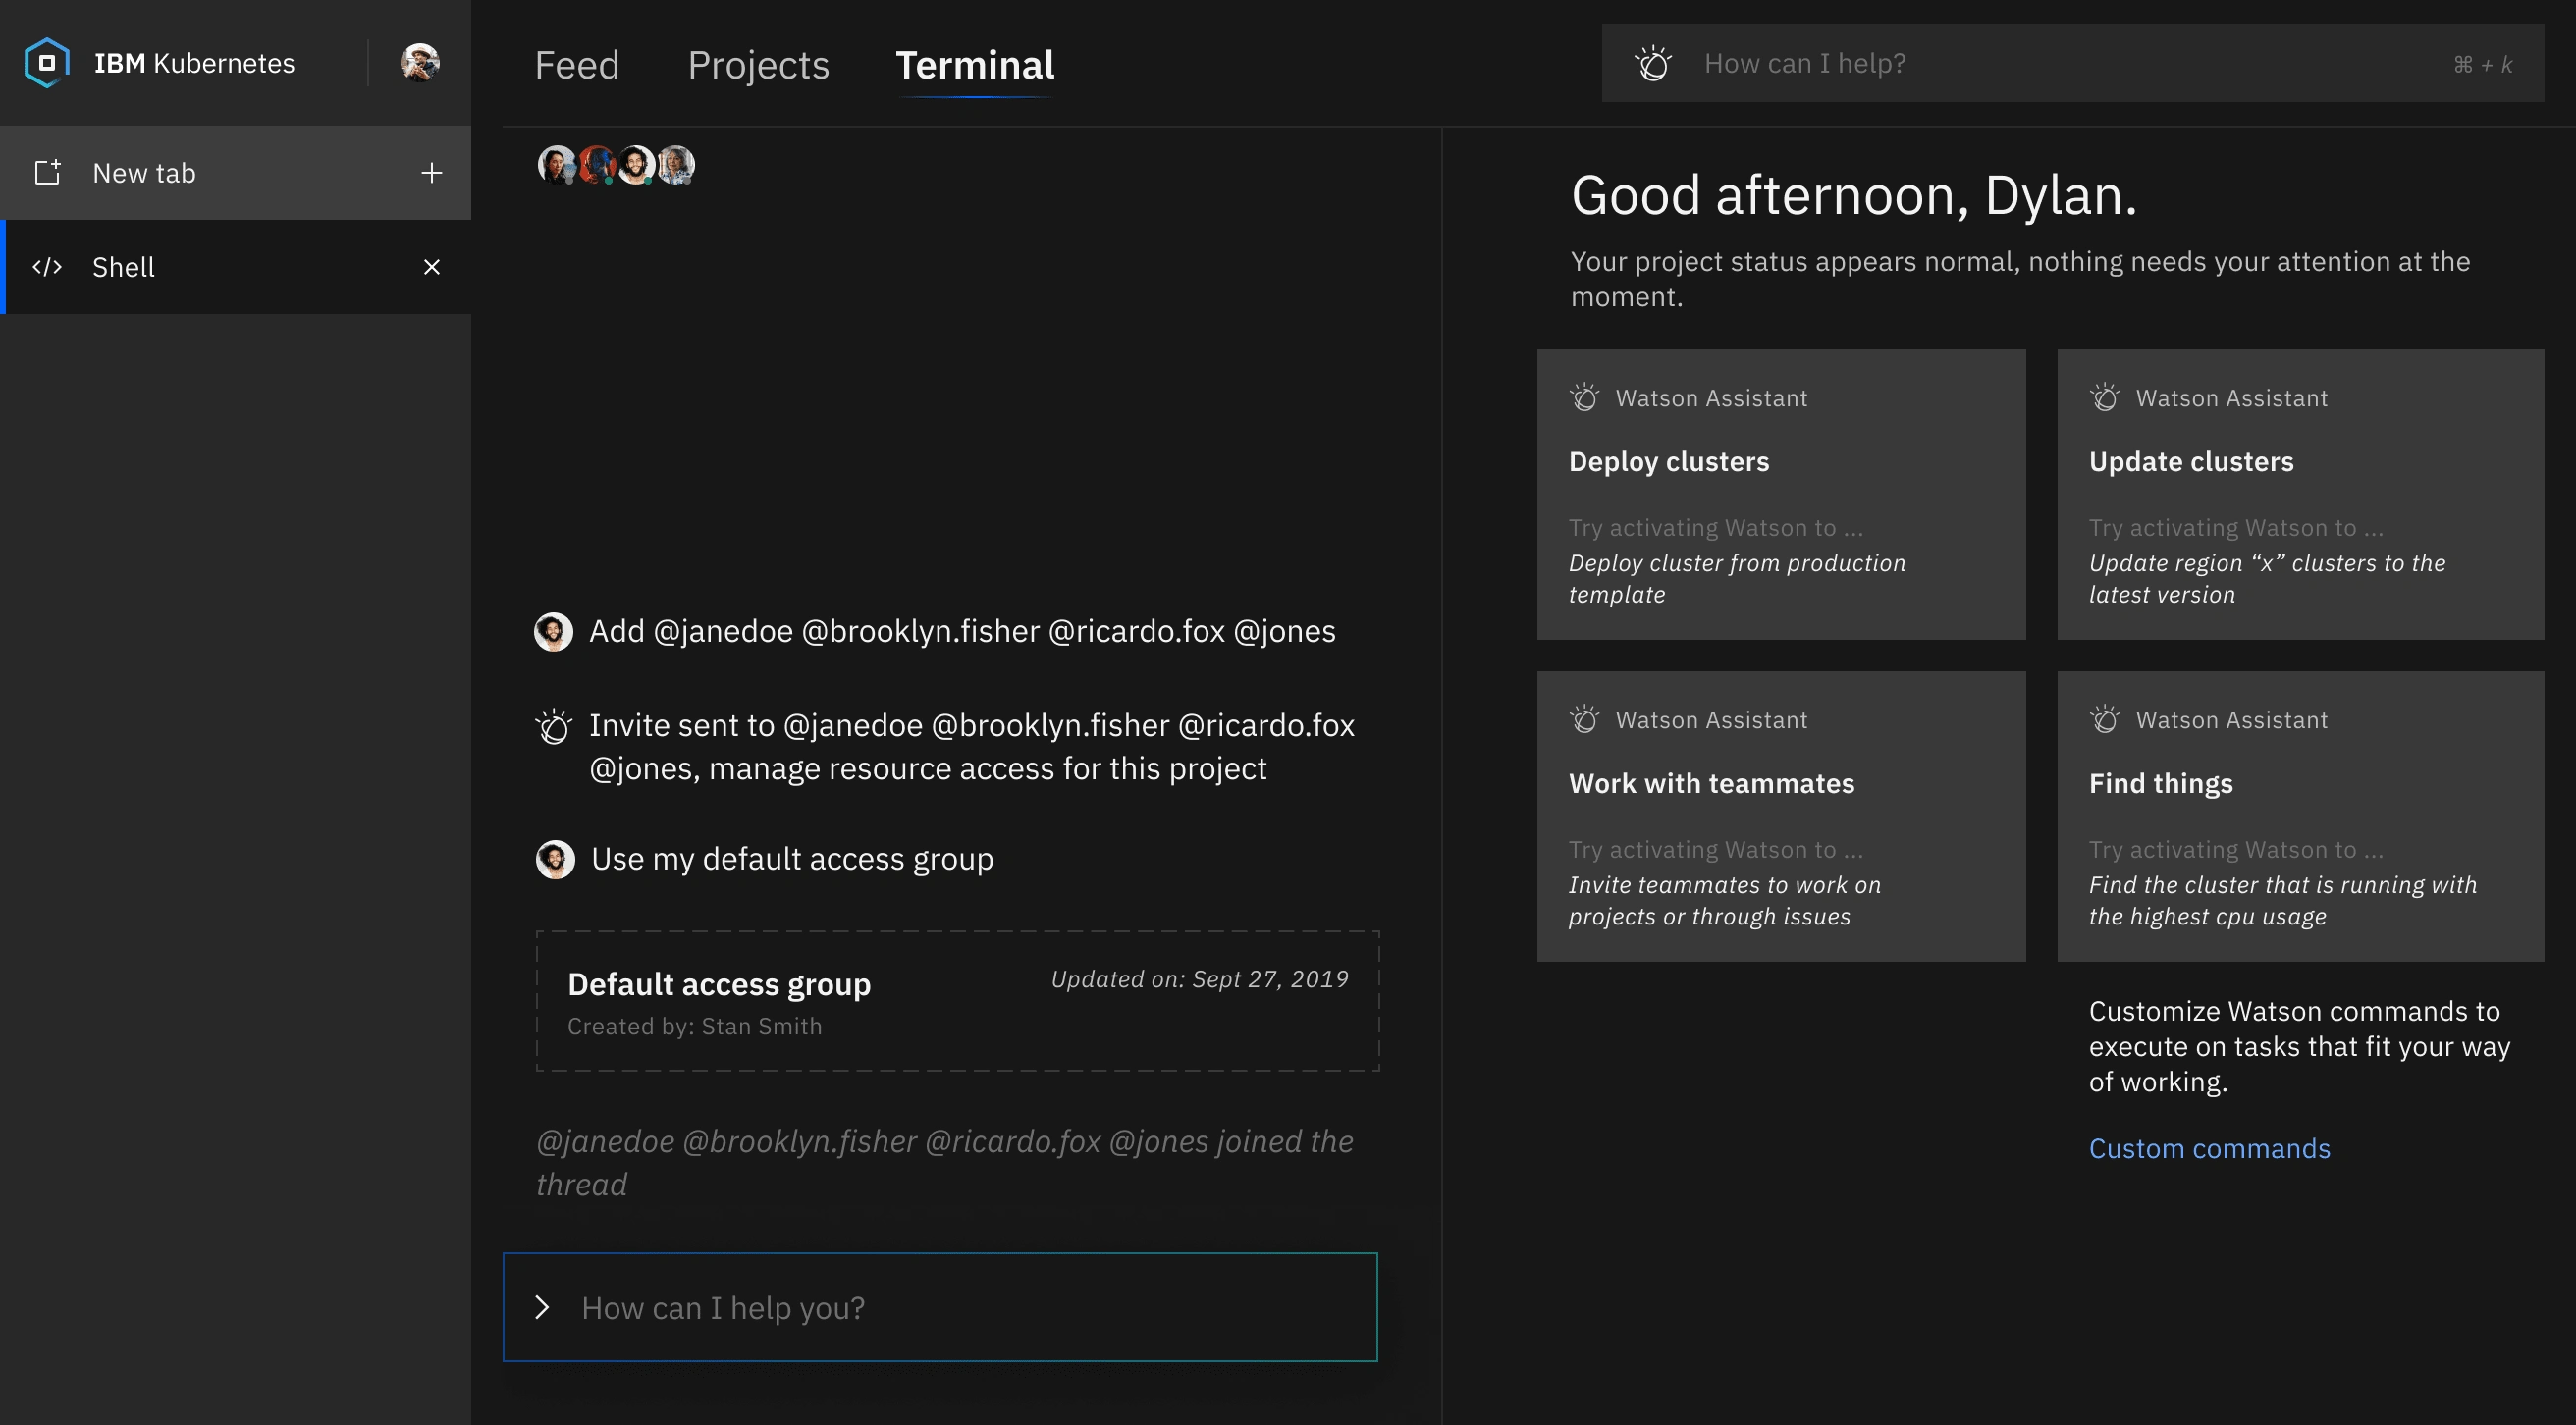Click Add @janedoe @brooklyn.fisher message text

pos(962,631)
